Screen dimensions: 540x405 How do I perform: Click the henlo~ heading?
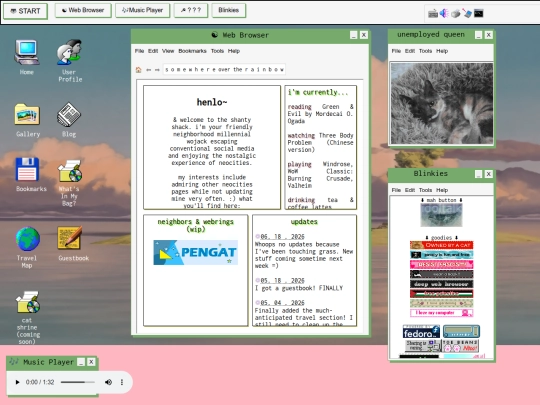pyautogui.click(x=212, y=102)
